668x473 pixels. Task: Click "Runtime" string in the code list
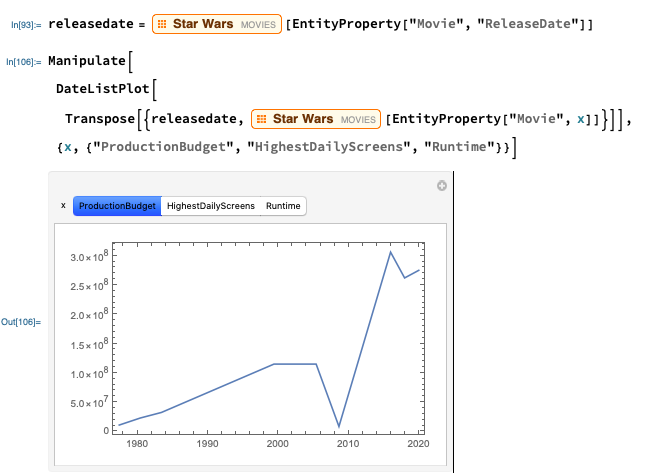pos(459,147)
